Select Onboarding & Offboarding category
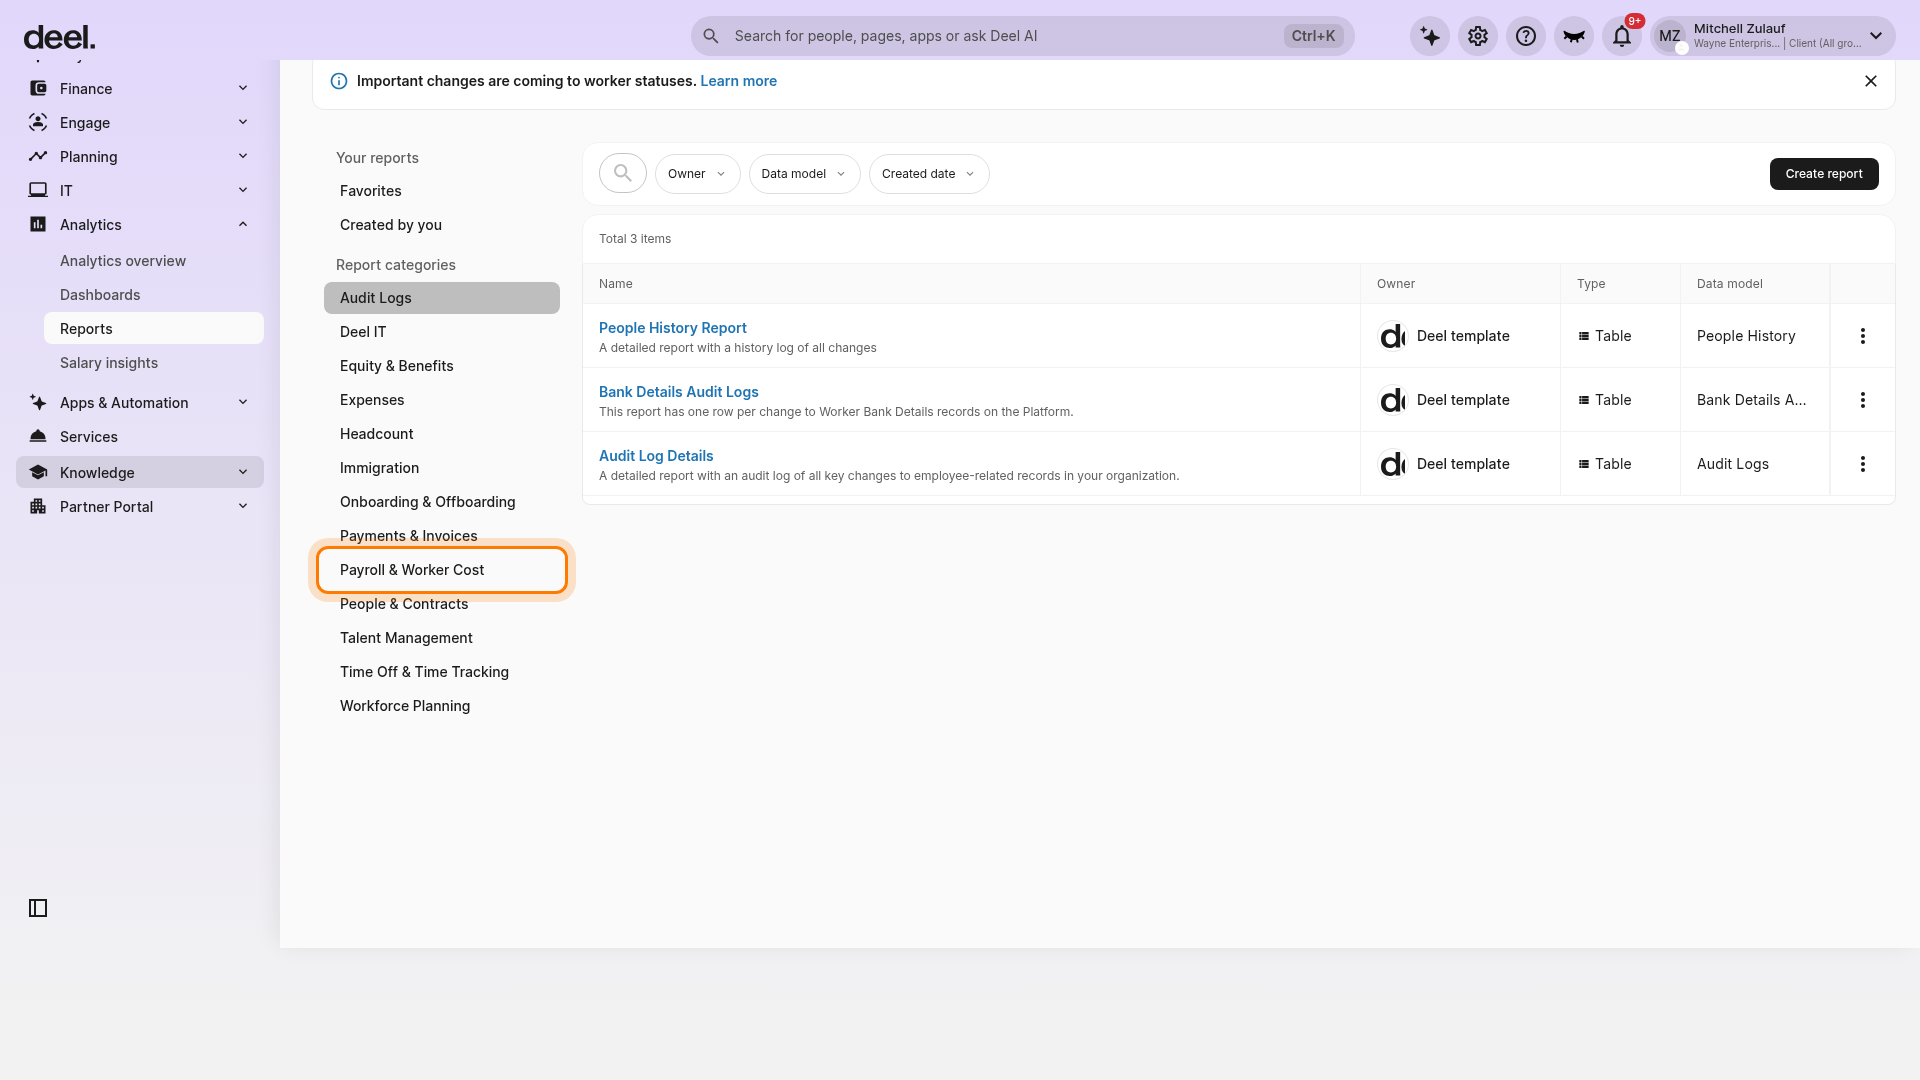This screenshot has width=1920, height=1080. 442,502
